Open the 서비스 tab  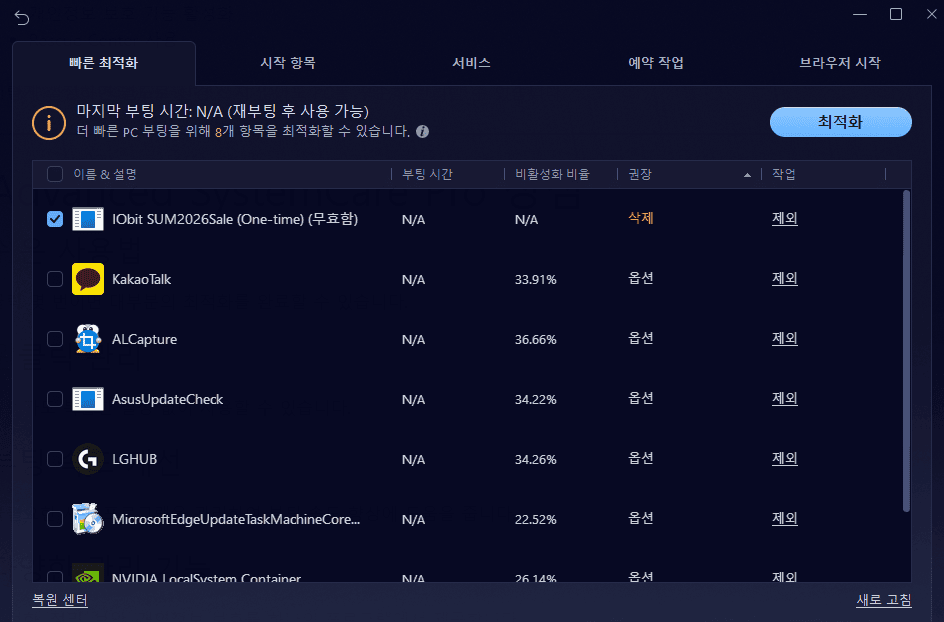click(x=471, y=63)
